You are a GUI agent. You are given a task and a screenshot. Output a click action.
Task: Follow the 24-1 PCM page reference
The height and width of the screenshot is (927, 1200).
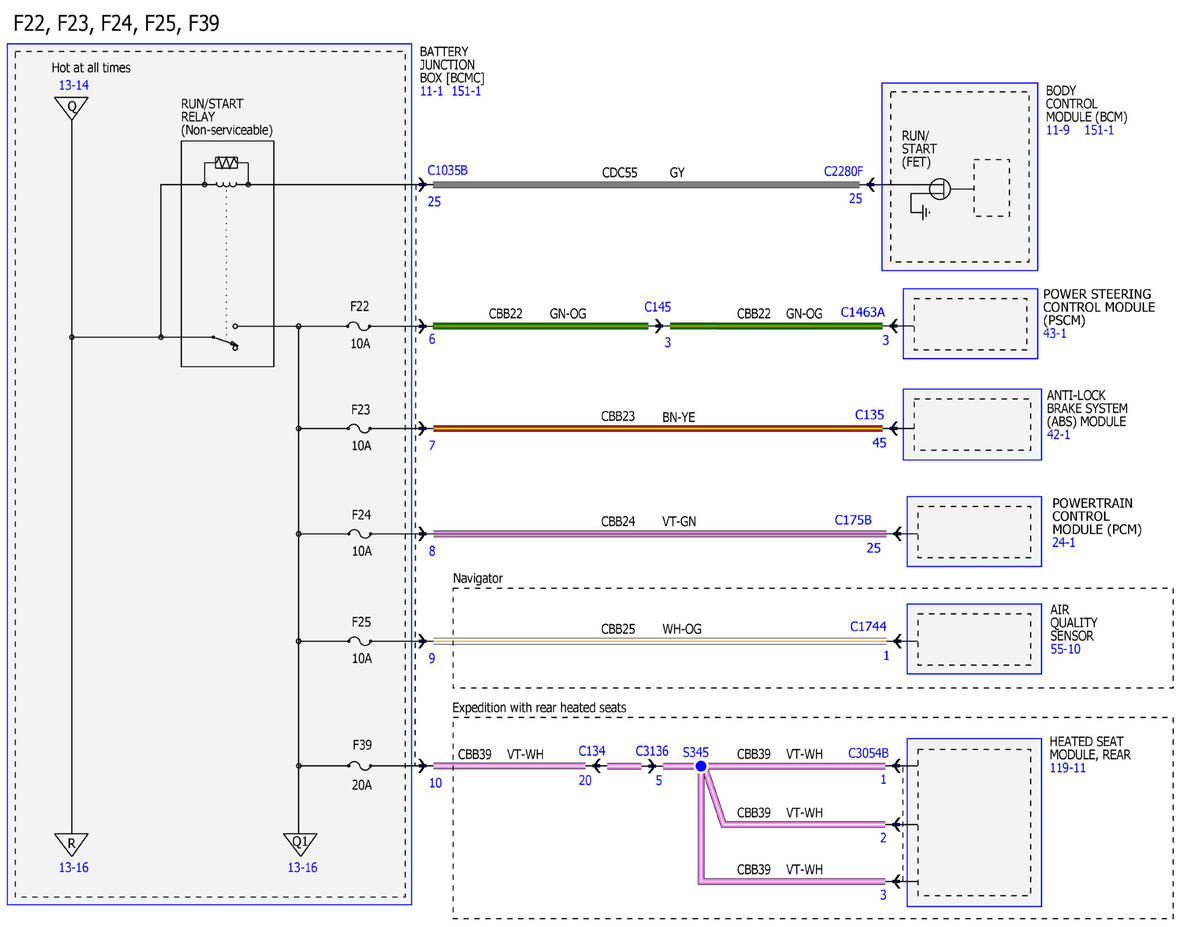point(1064,542)
